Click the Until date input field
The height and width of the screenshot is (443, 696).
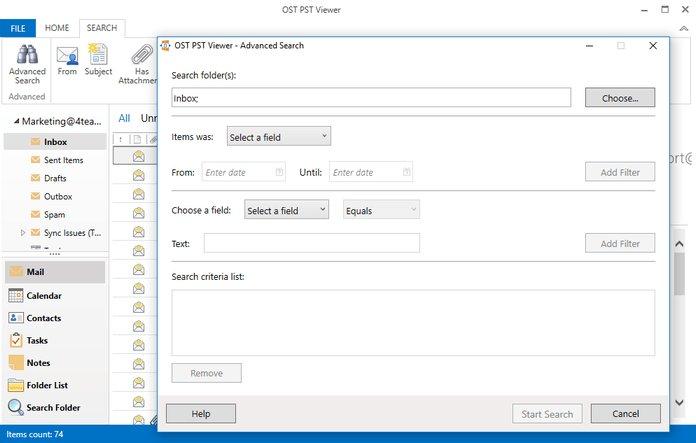pyautogui.click(x=371, y=172)
